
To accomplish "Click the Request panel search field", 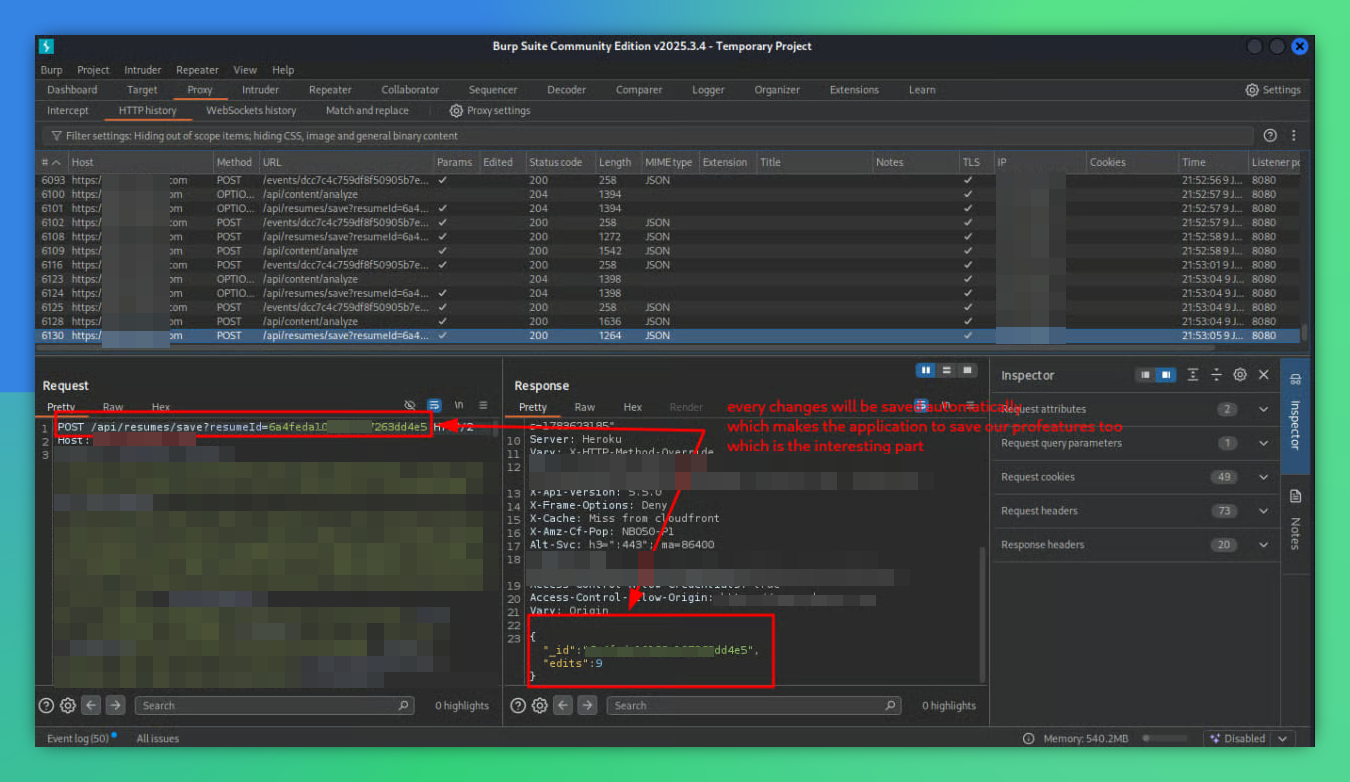I will pyautogui.click(x=274, y=705).
